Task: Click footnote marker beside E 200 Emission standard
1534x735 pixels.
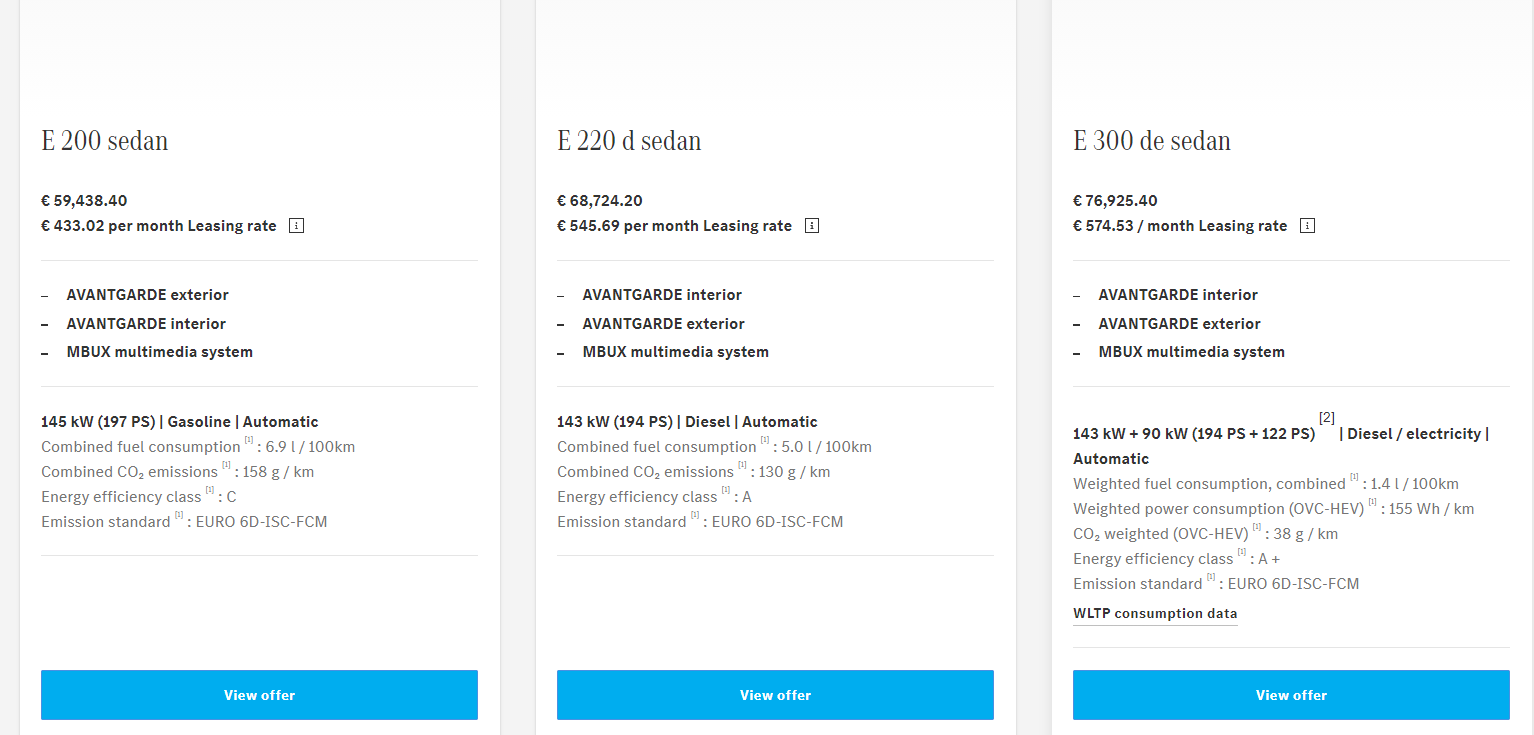Action: pos(179,516)
